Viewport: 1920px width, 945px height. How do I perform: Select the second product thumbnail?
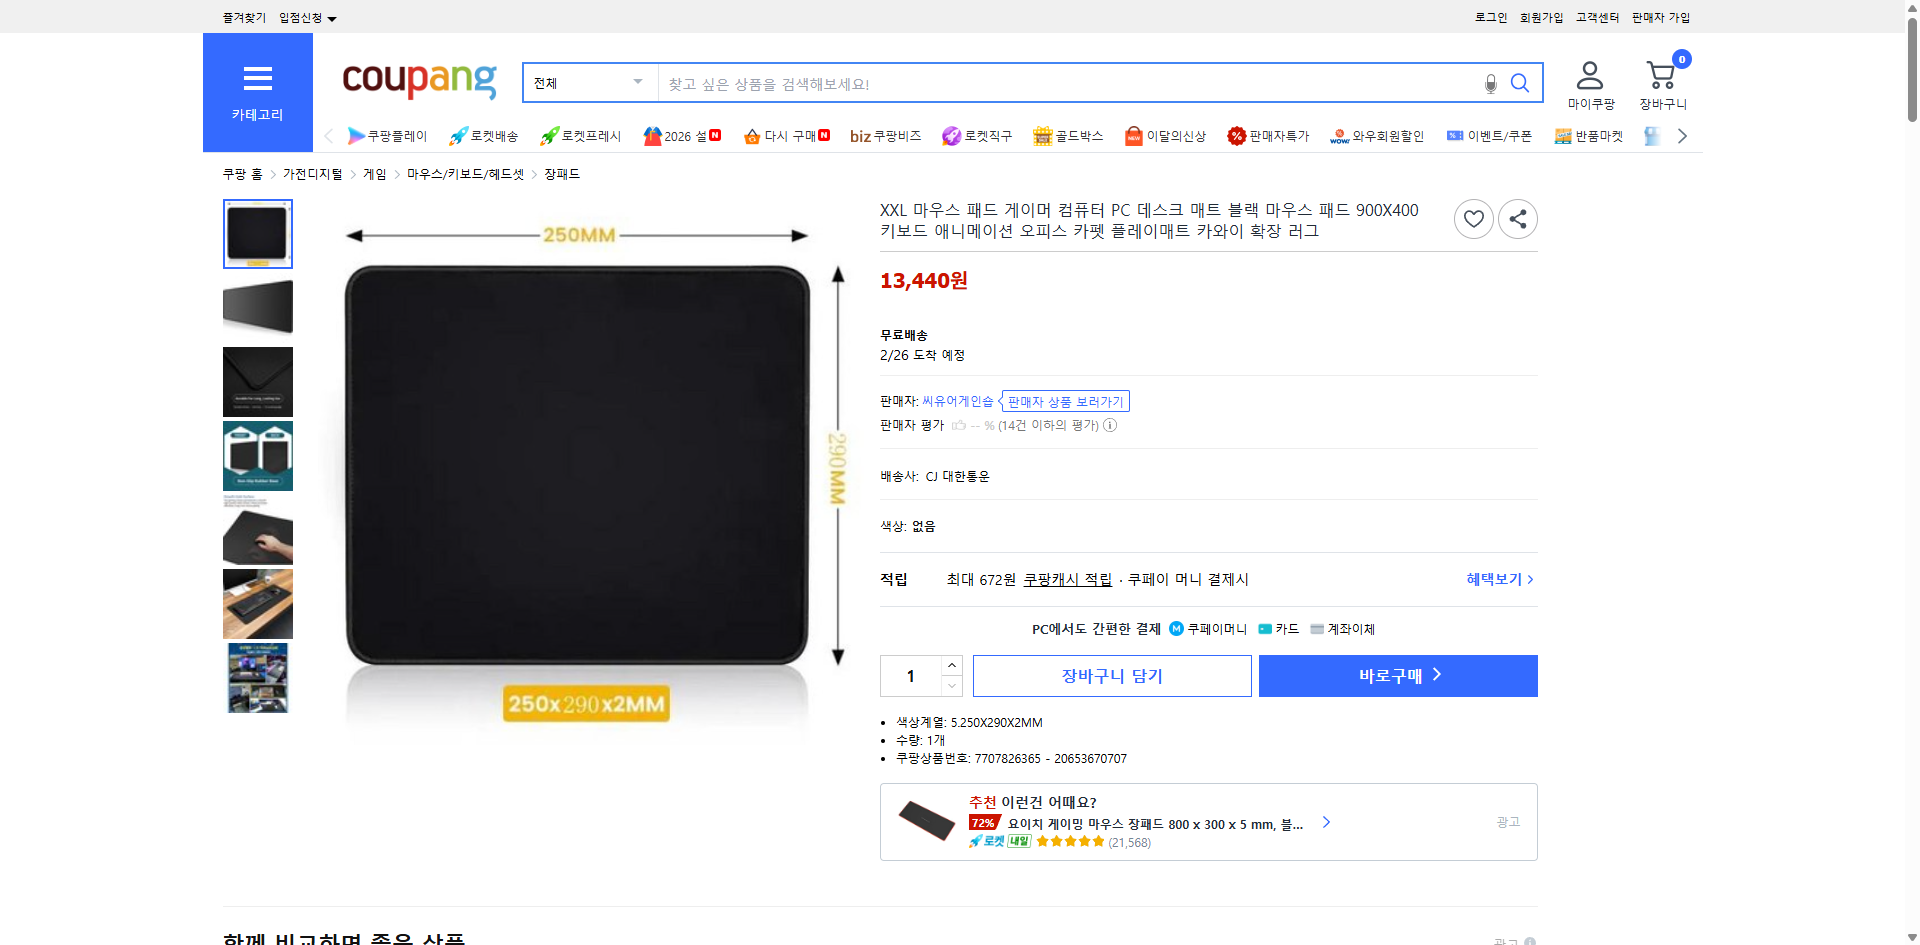point(257,307)
